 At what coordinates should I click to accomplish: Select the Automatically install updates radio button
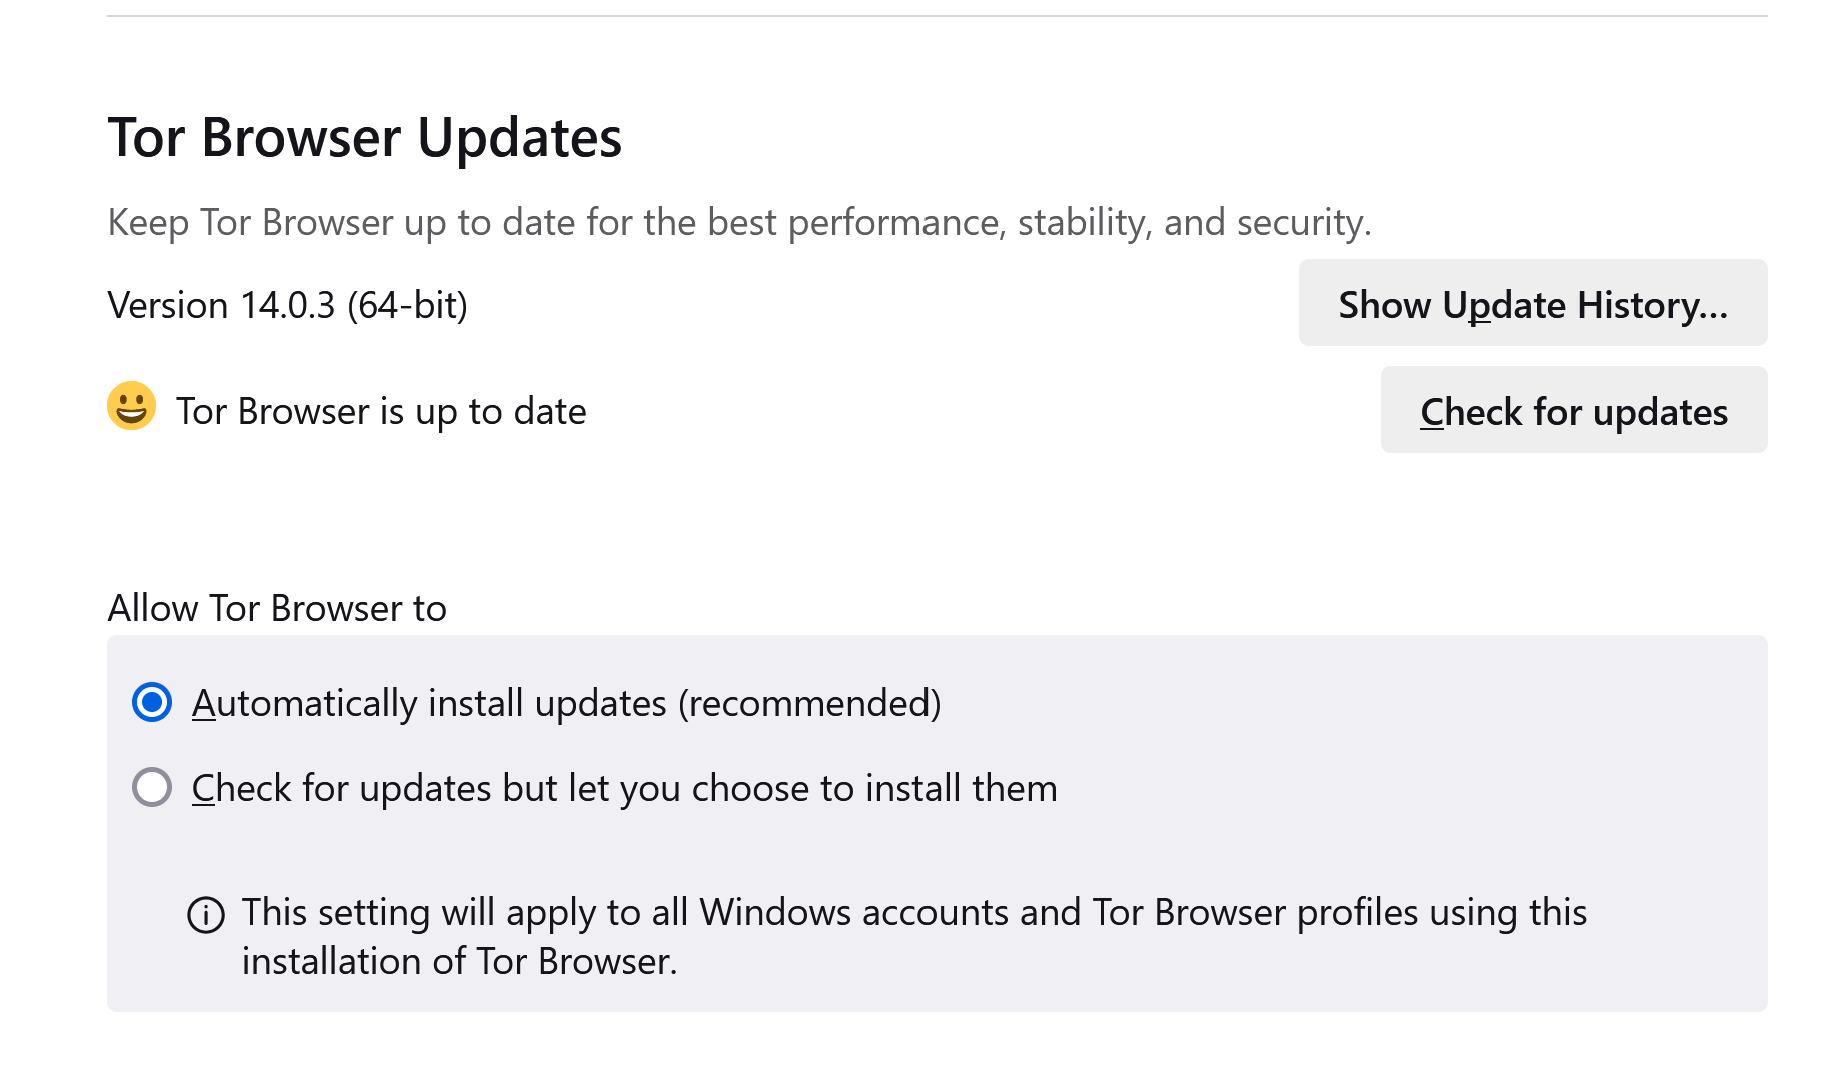coord(152,703)
